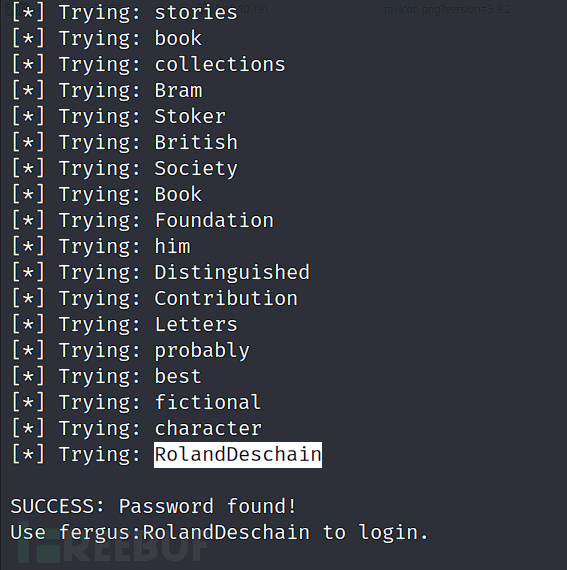Viewport: 567px width, 570px height.
Task: Click the lowercase word 'book' in output
Action: 178,39
